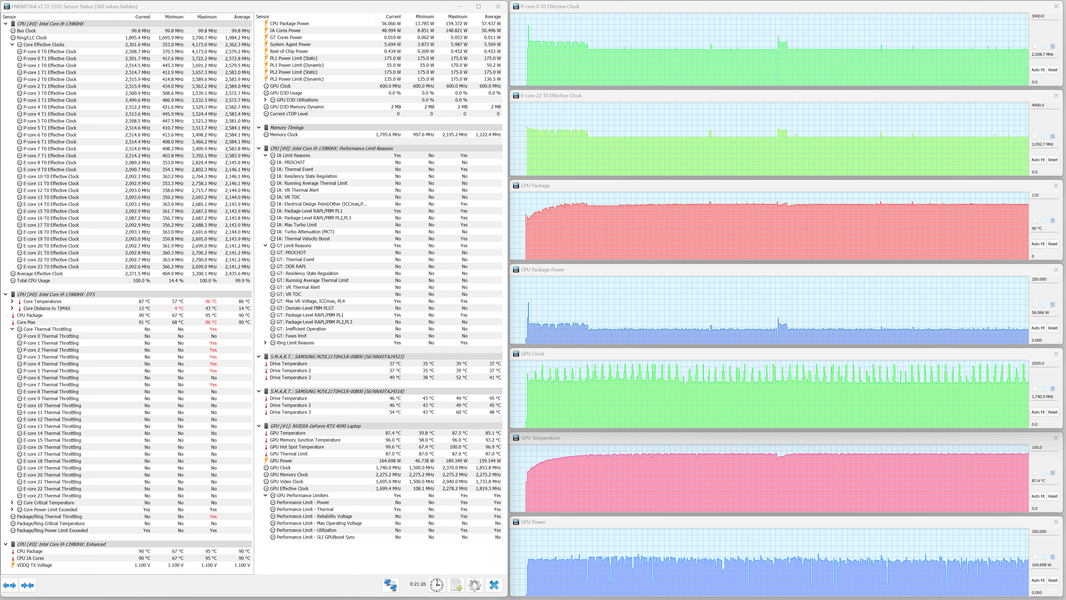Click the expand columns arrows icon

pyautogui.click(x=10, y=585)
